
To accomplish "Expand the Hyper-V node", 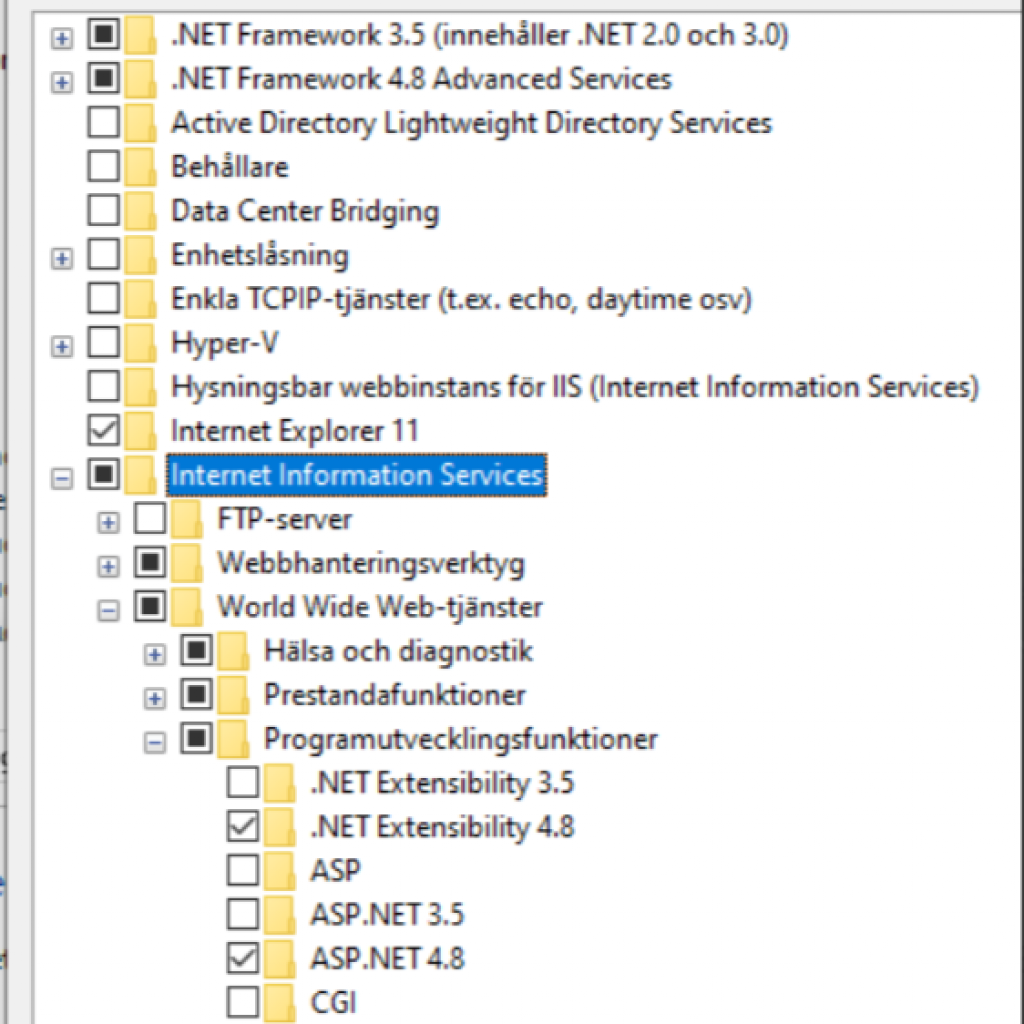I will tap(62, 346).
